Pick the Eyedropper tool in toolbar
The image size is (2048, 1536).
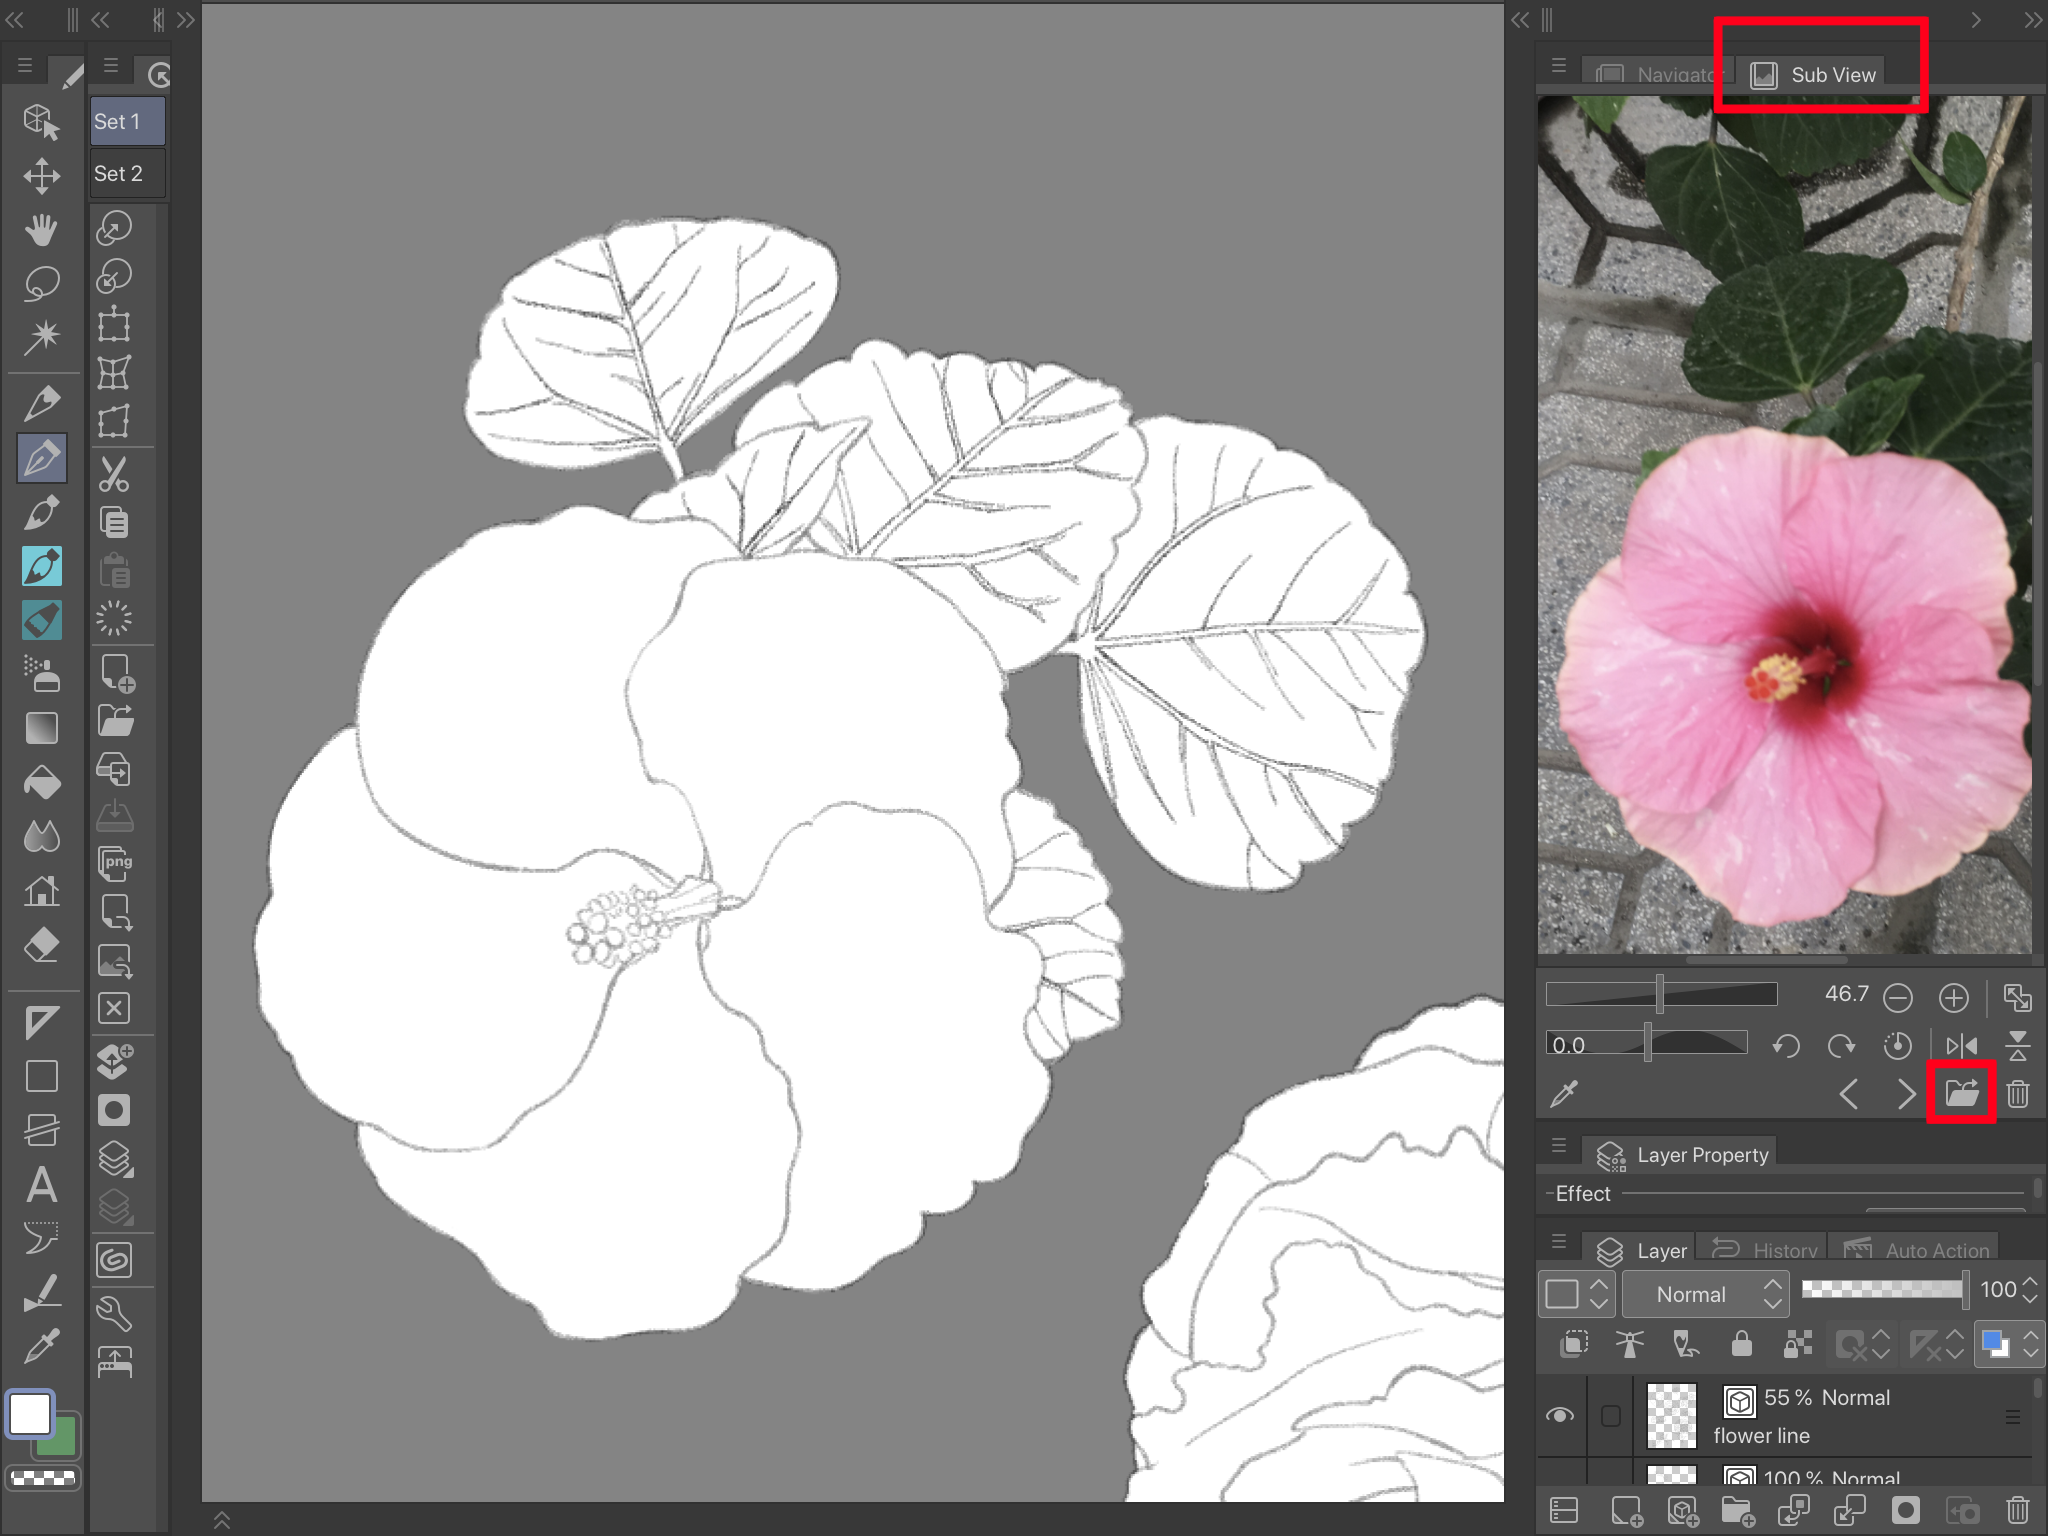pos(42,1346)
